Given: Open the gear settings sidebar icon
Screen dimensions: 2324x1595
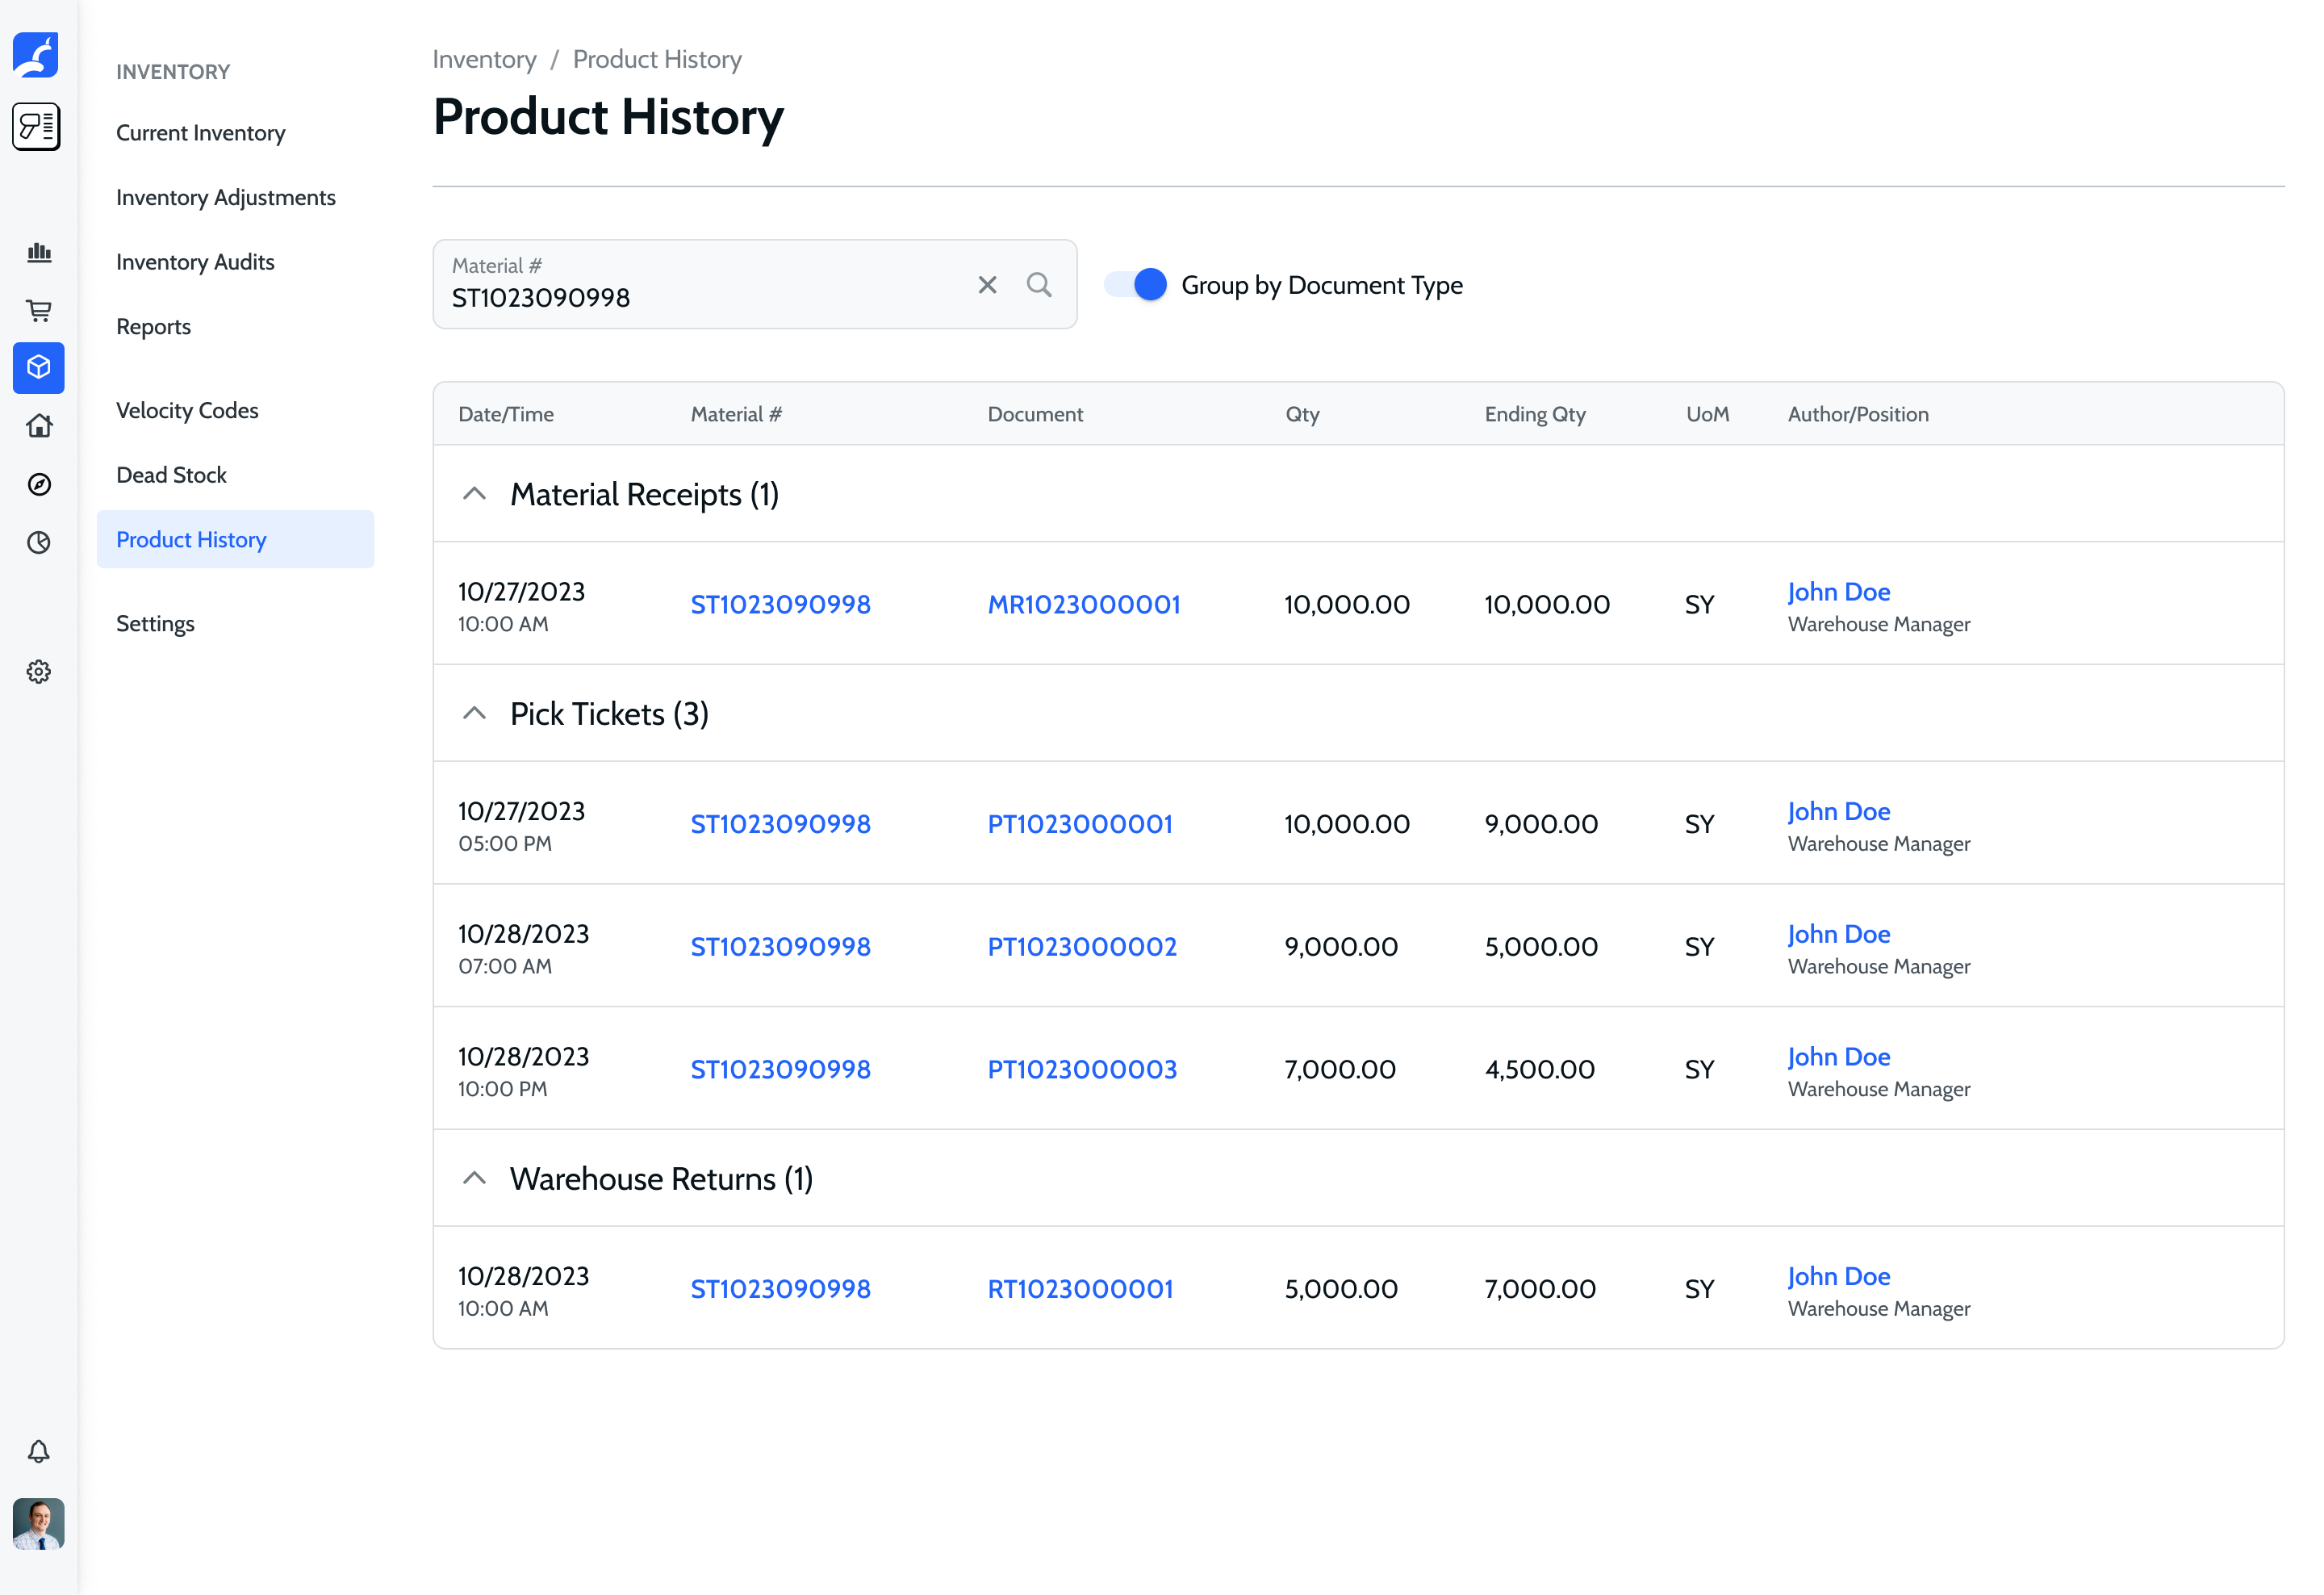Looking at the screenshot, I should point(39,672).
